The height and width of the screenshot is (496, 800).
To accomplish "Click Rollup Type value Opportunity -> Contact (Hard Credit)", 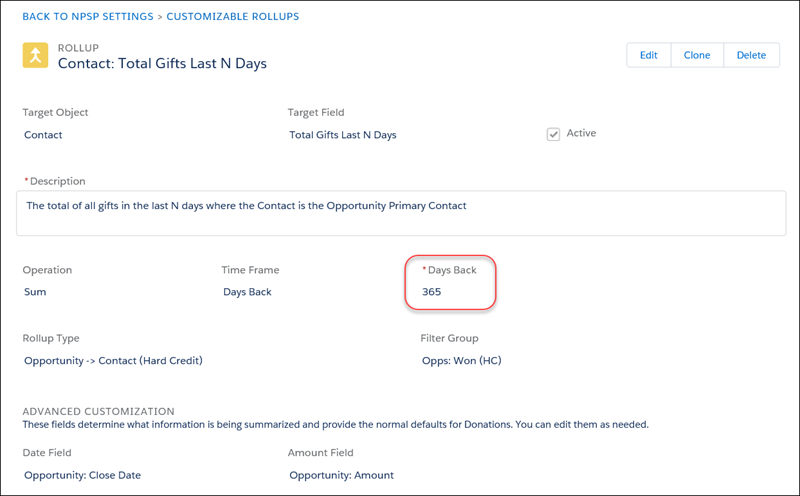I will pos(113,361).
